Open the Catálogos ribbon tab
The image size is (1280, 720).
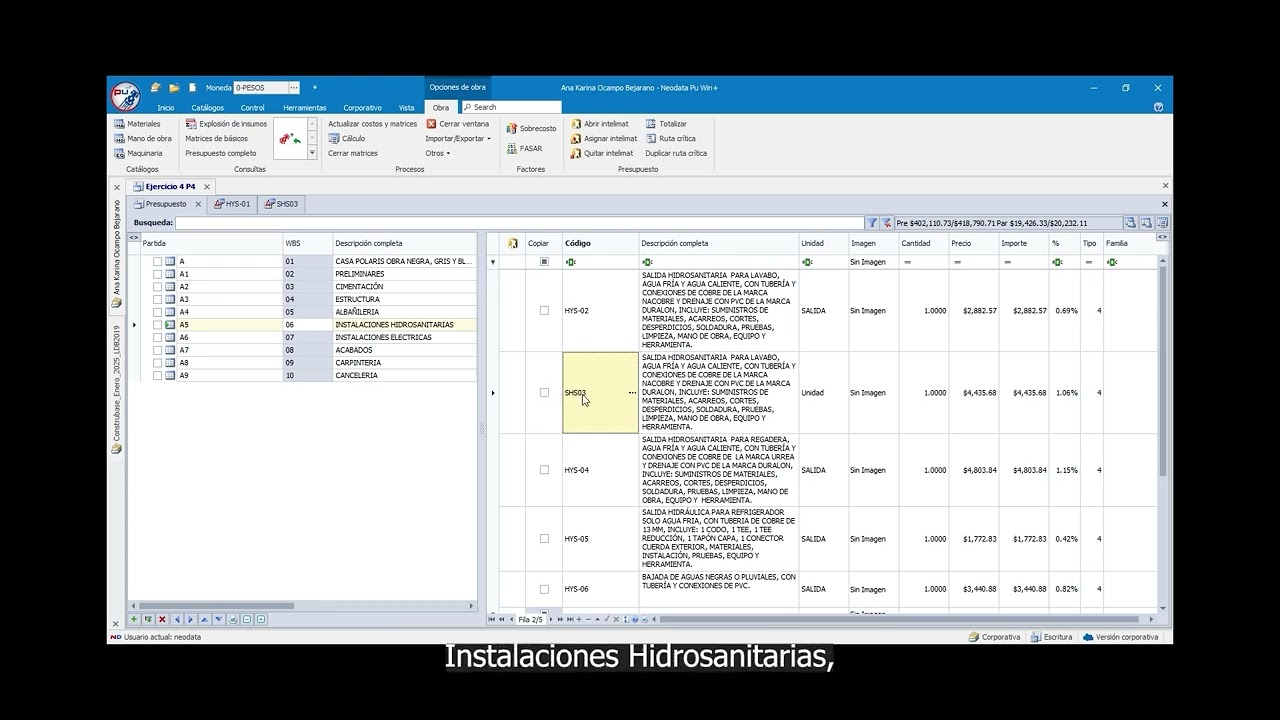point(208,108)
